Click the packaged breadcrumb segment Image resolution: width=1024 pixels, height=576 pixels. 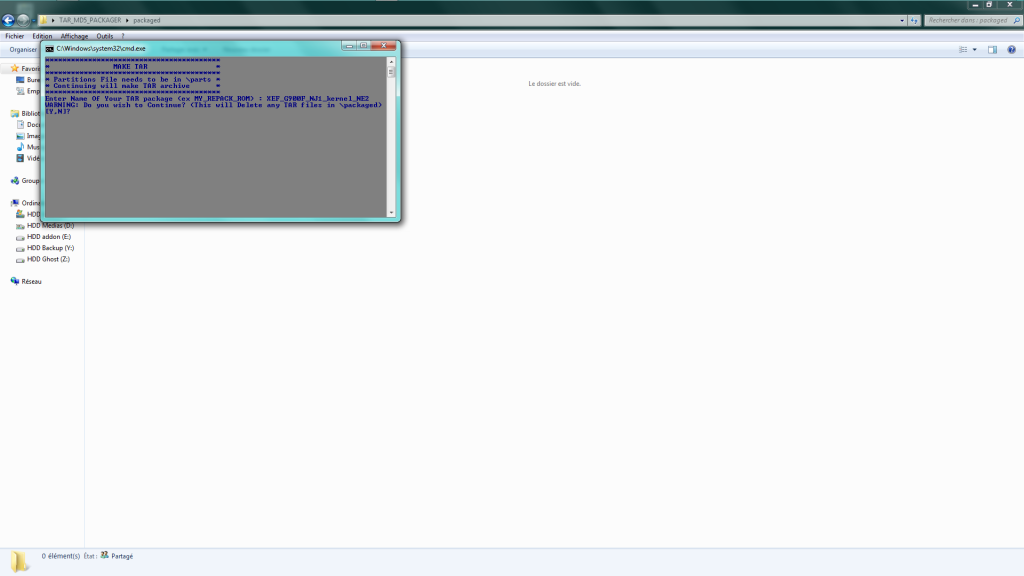point(147,20)
